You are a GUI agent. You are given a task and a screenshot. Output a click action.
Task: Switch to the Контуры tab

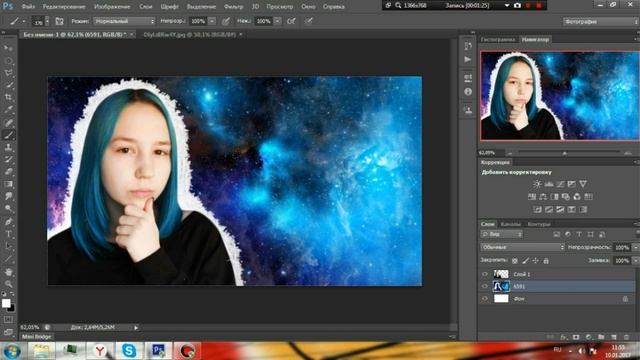click(539, 224)
